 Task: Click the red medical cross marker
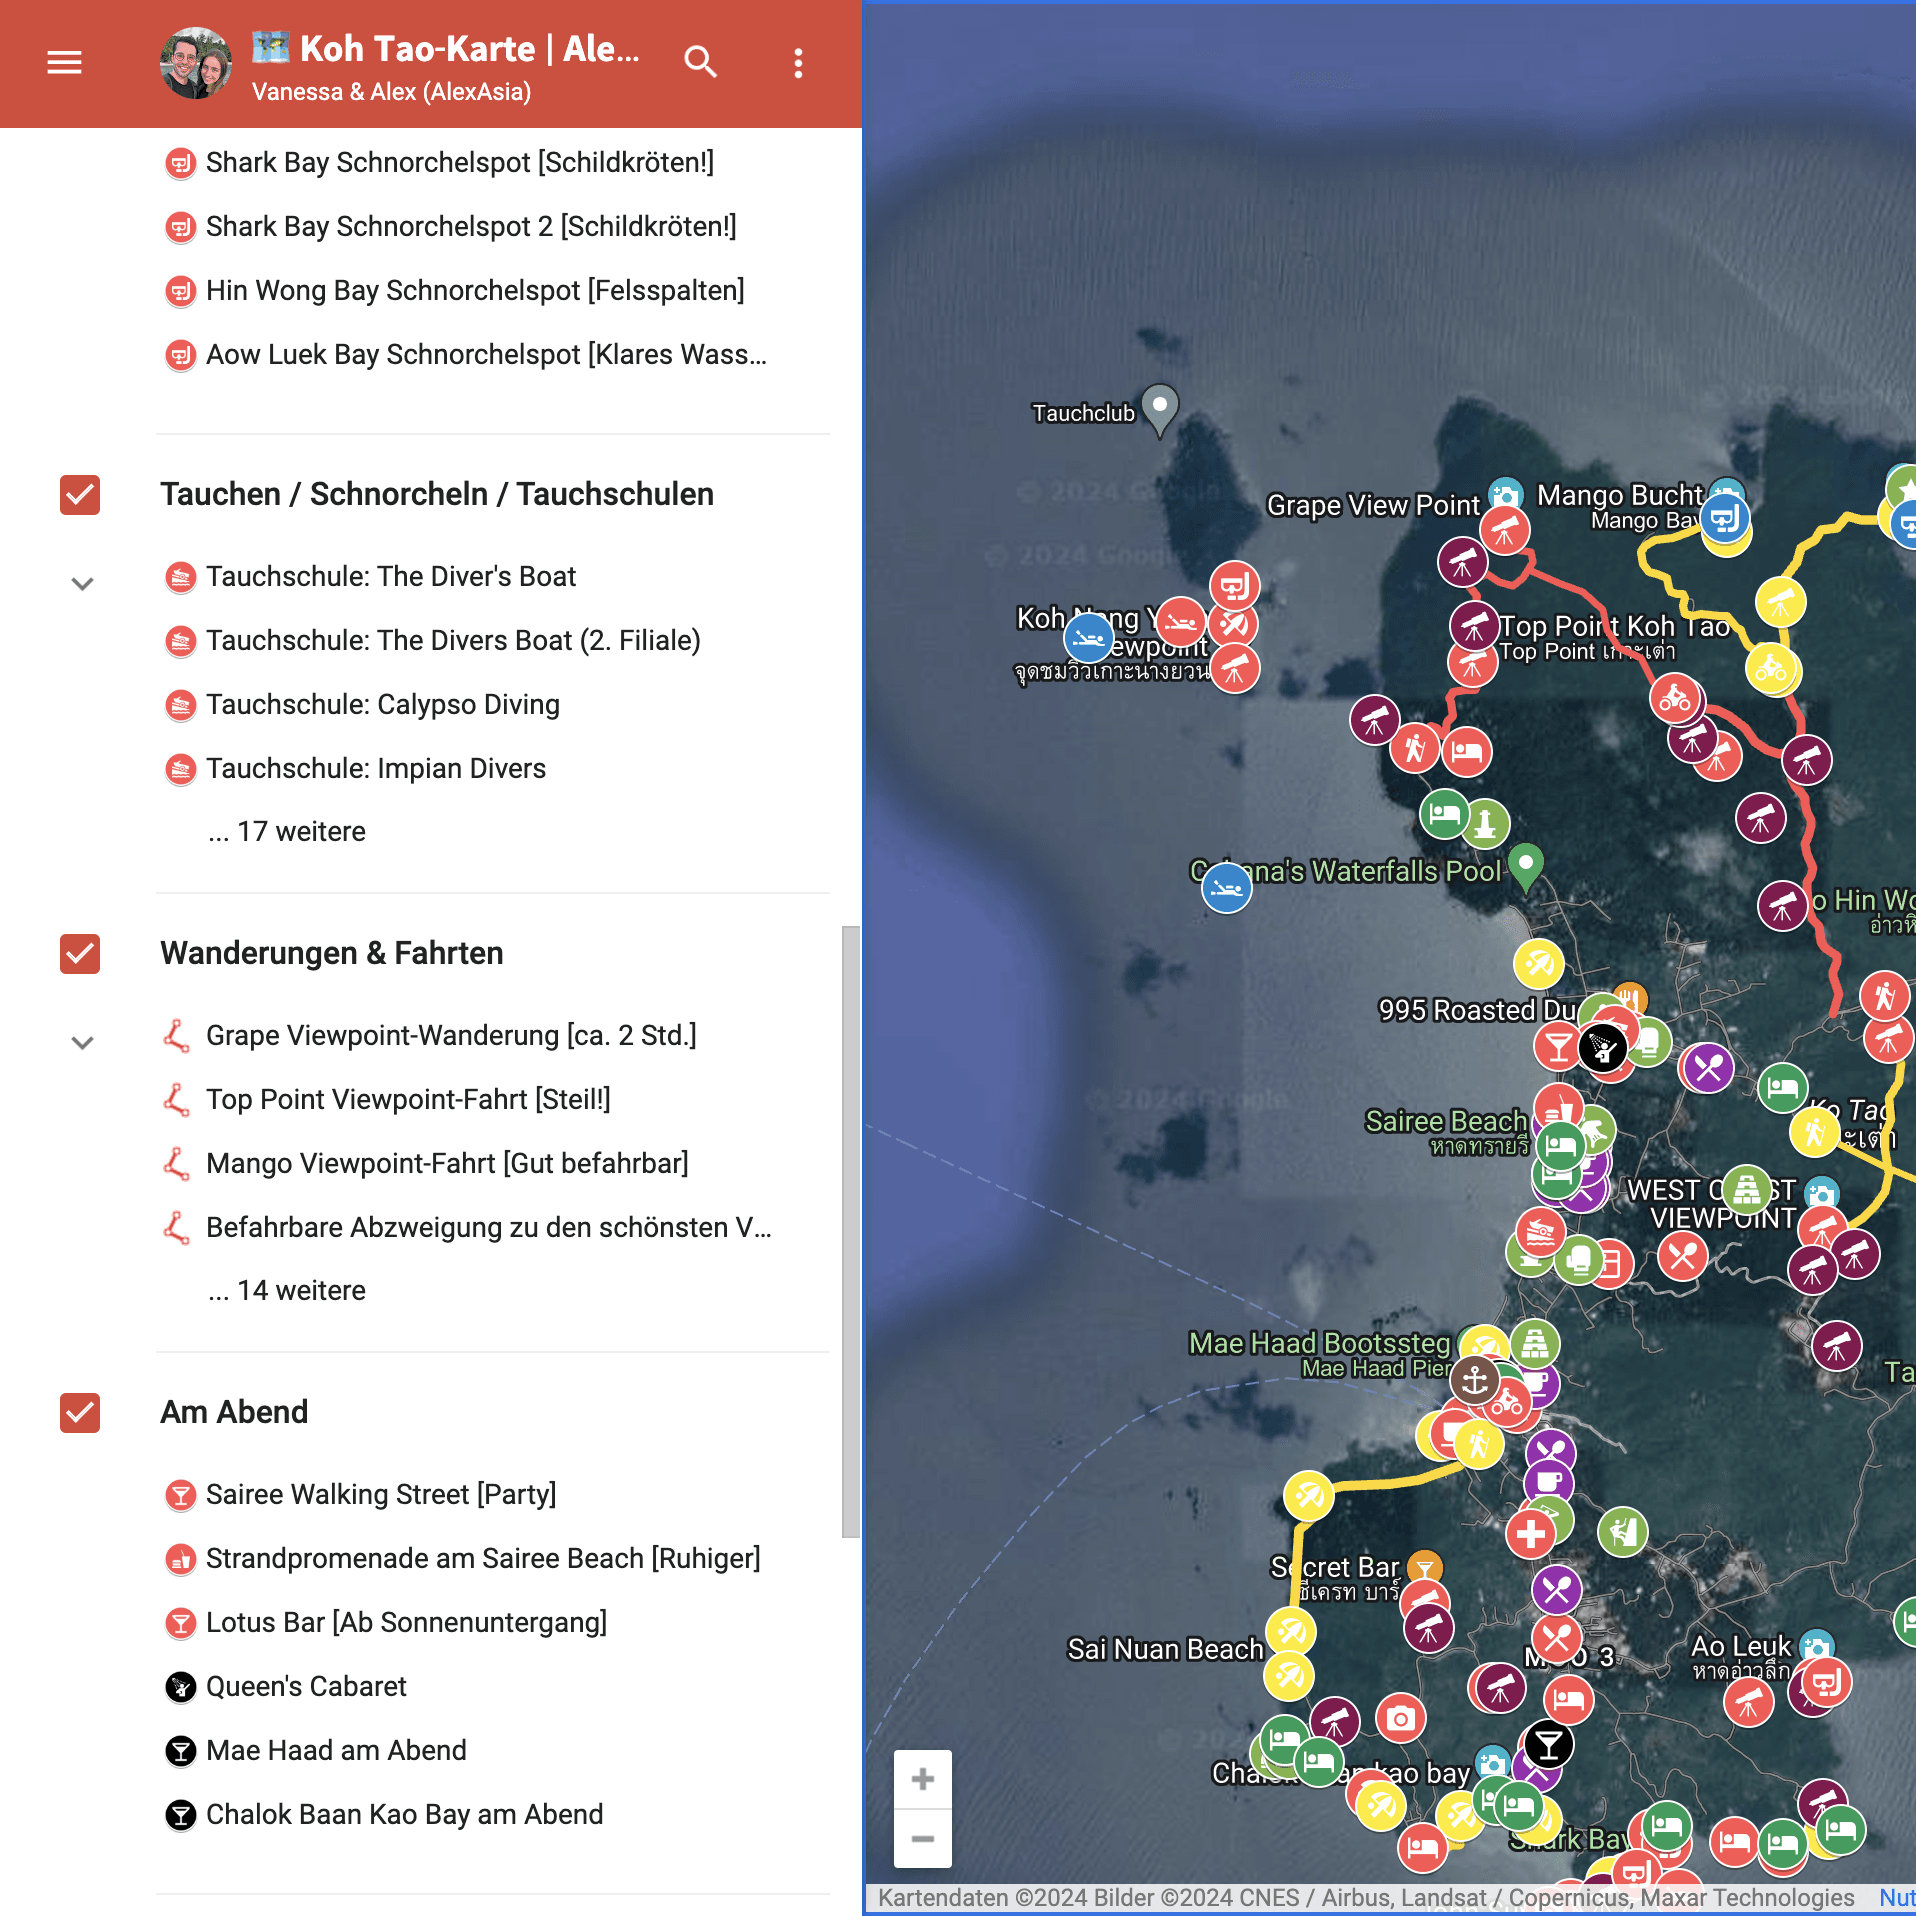(1530, 1534)
